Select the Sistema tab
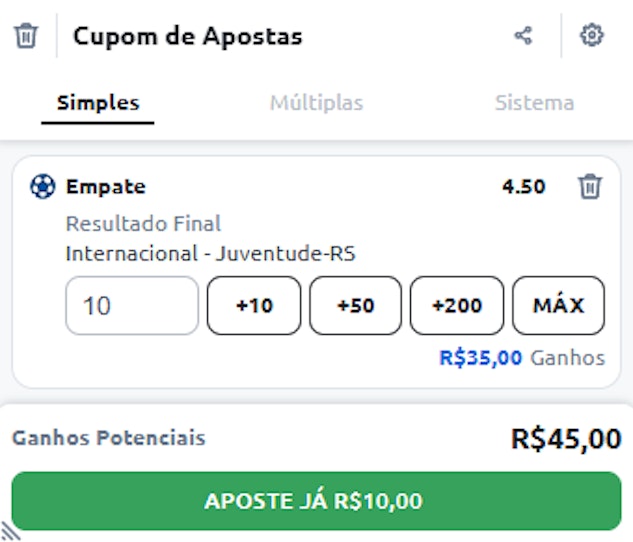Screen dimensions: 633x542 tap(534, 103)
